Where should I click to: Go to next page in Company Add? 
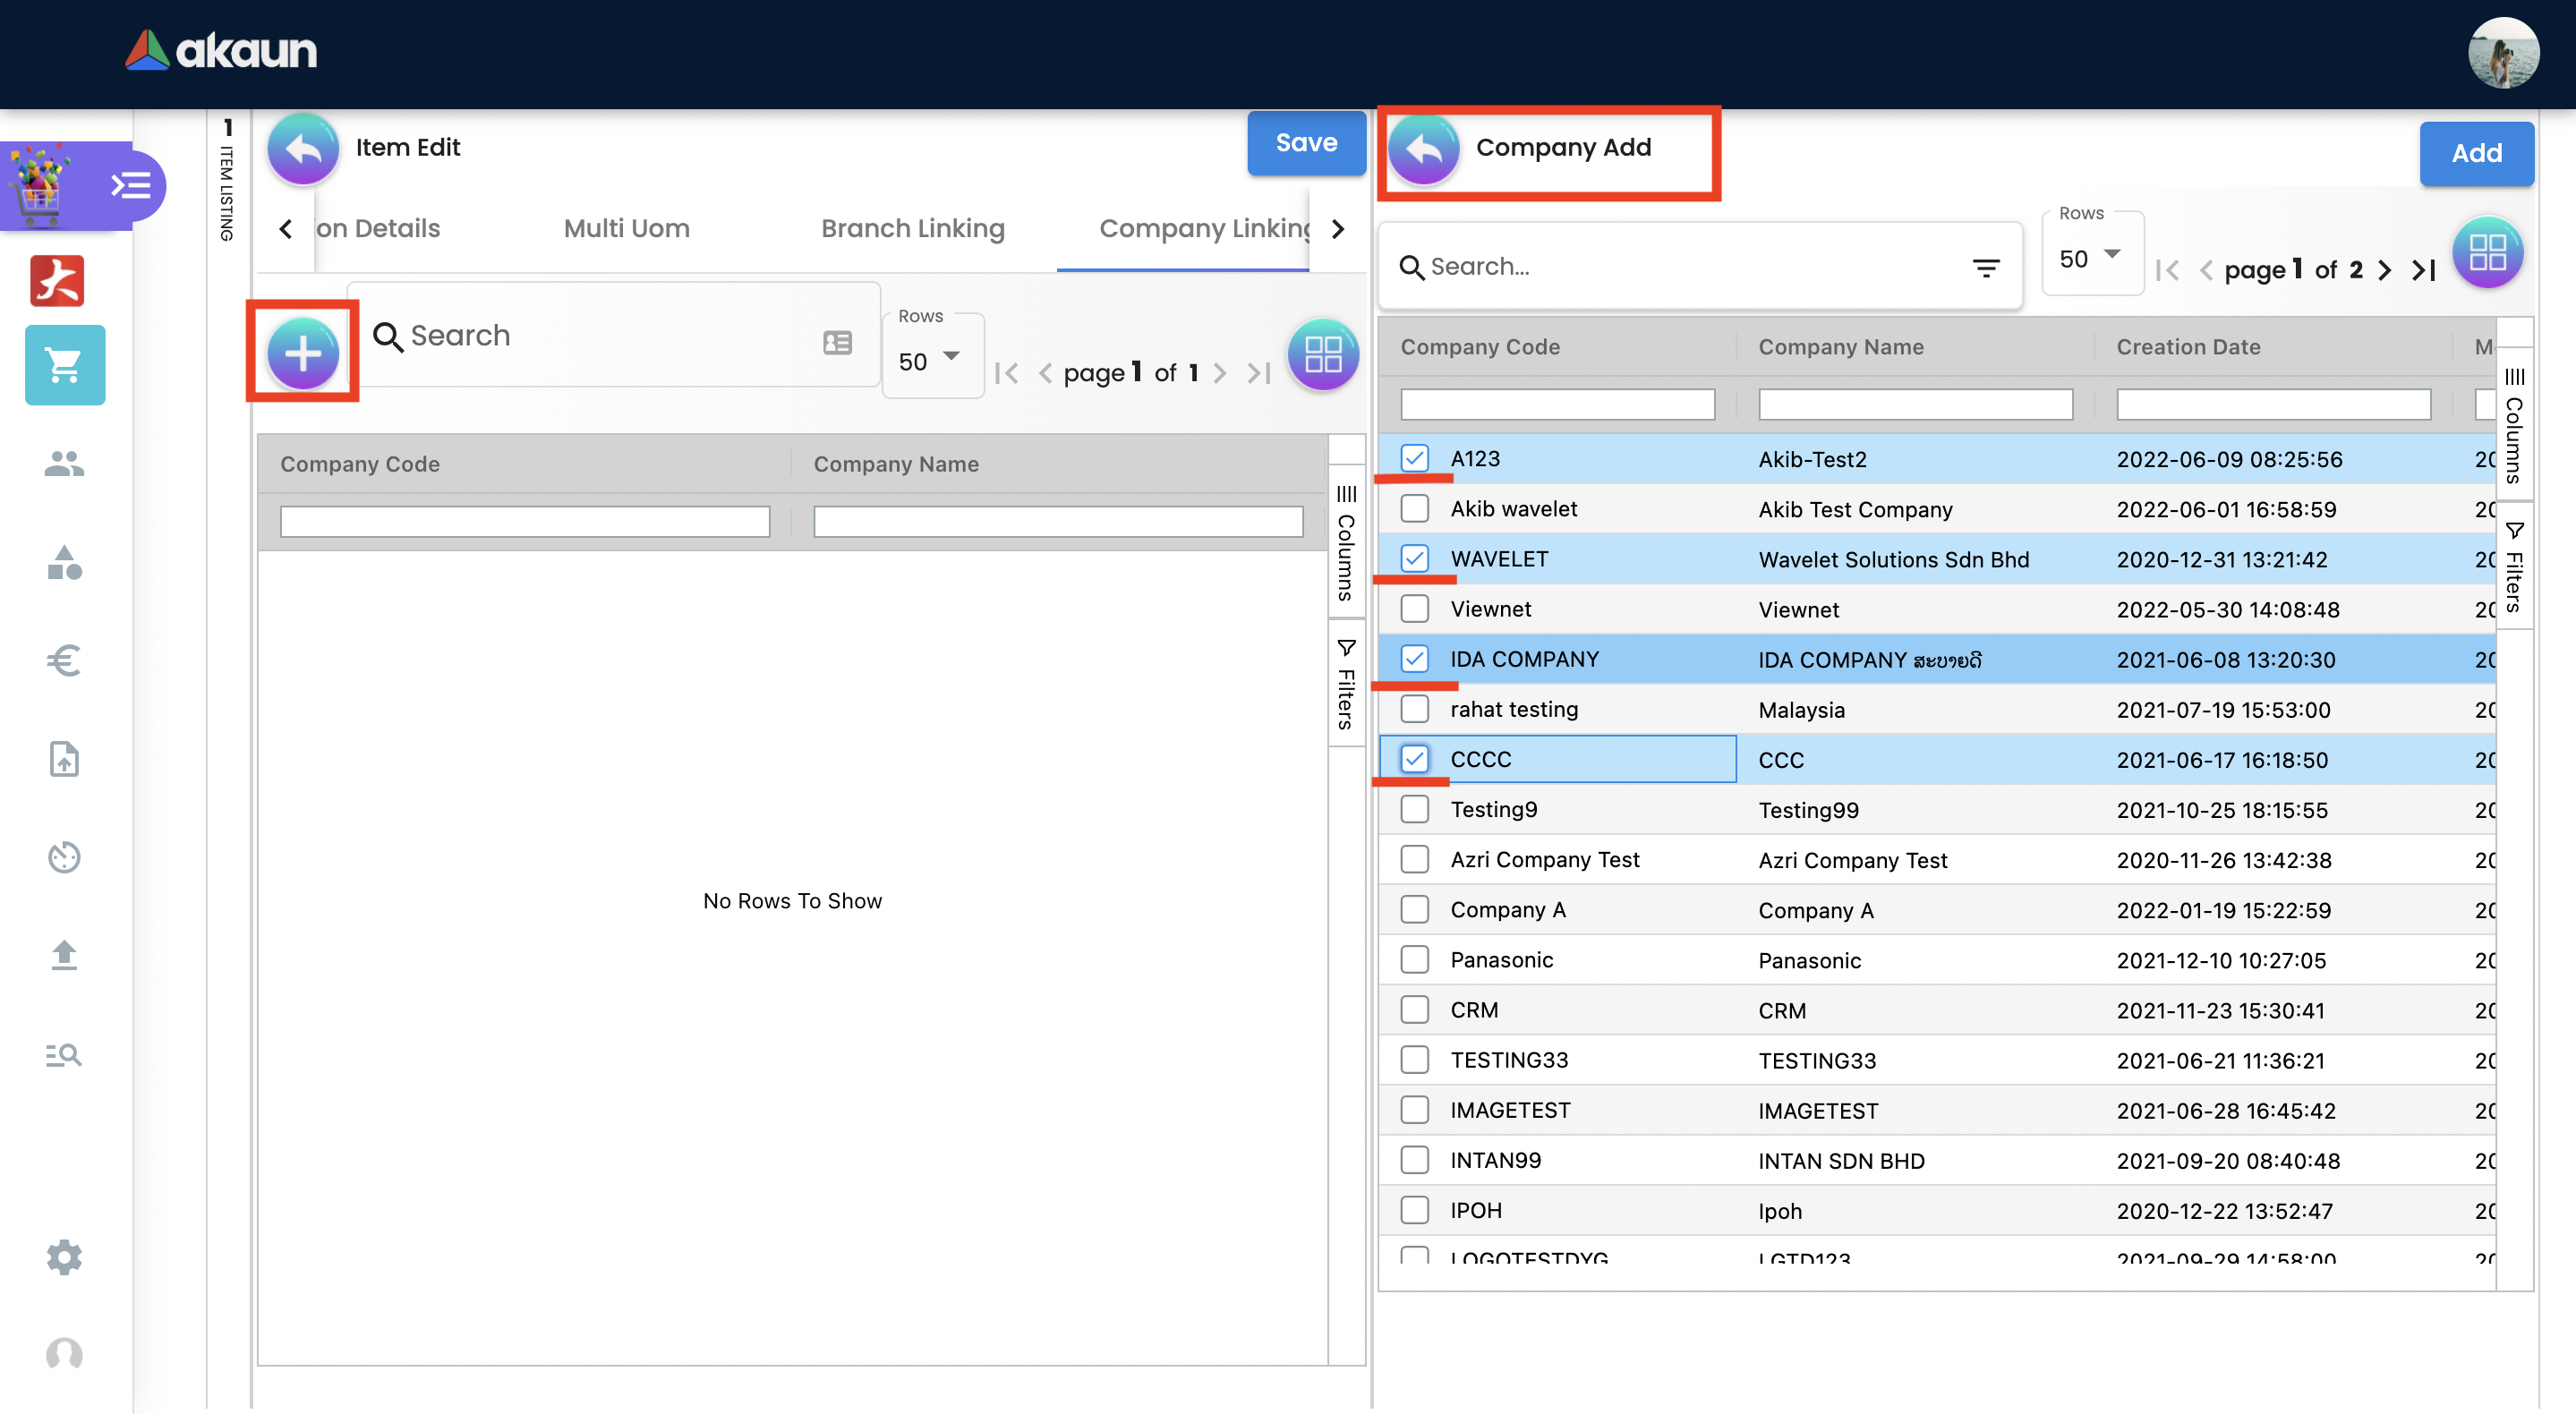(x=2385, y=270)
